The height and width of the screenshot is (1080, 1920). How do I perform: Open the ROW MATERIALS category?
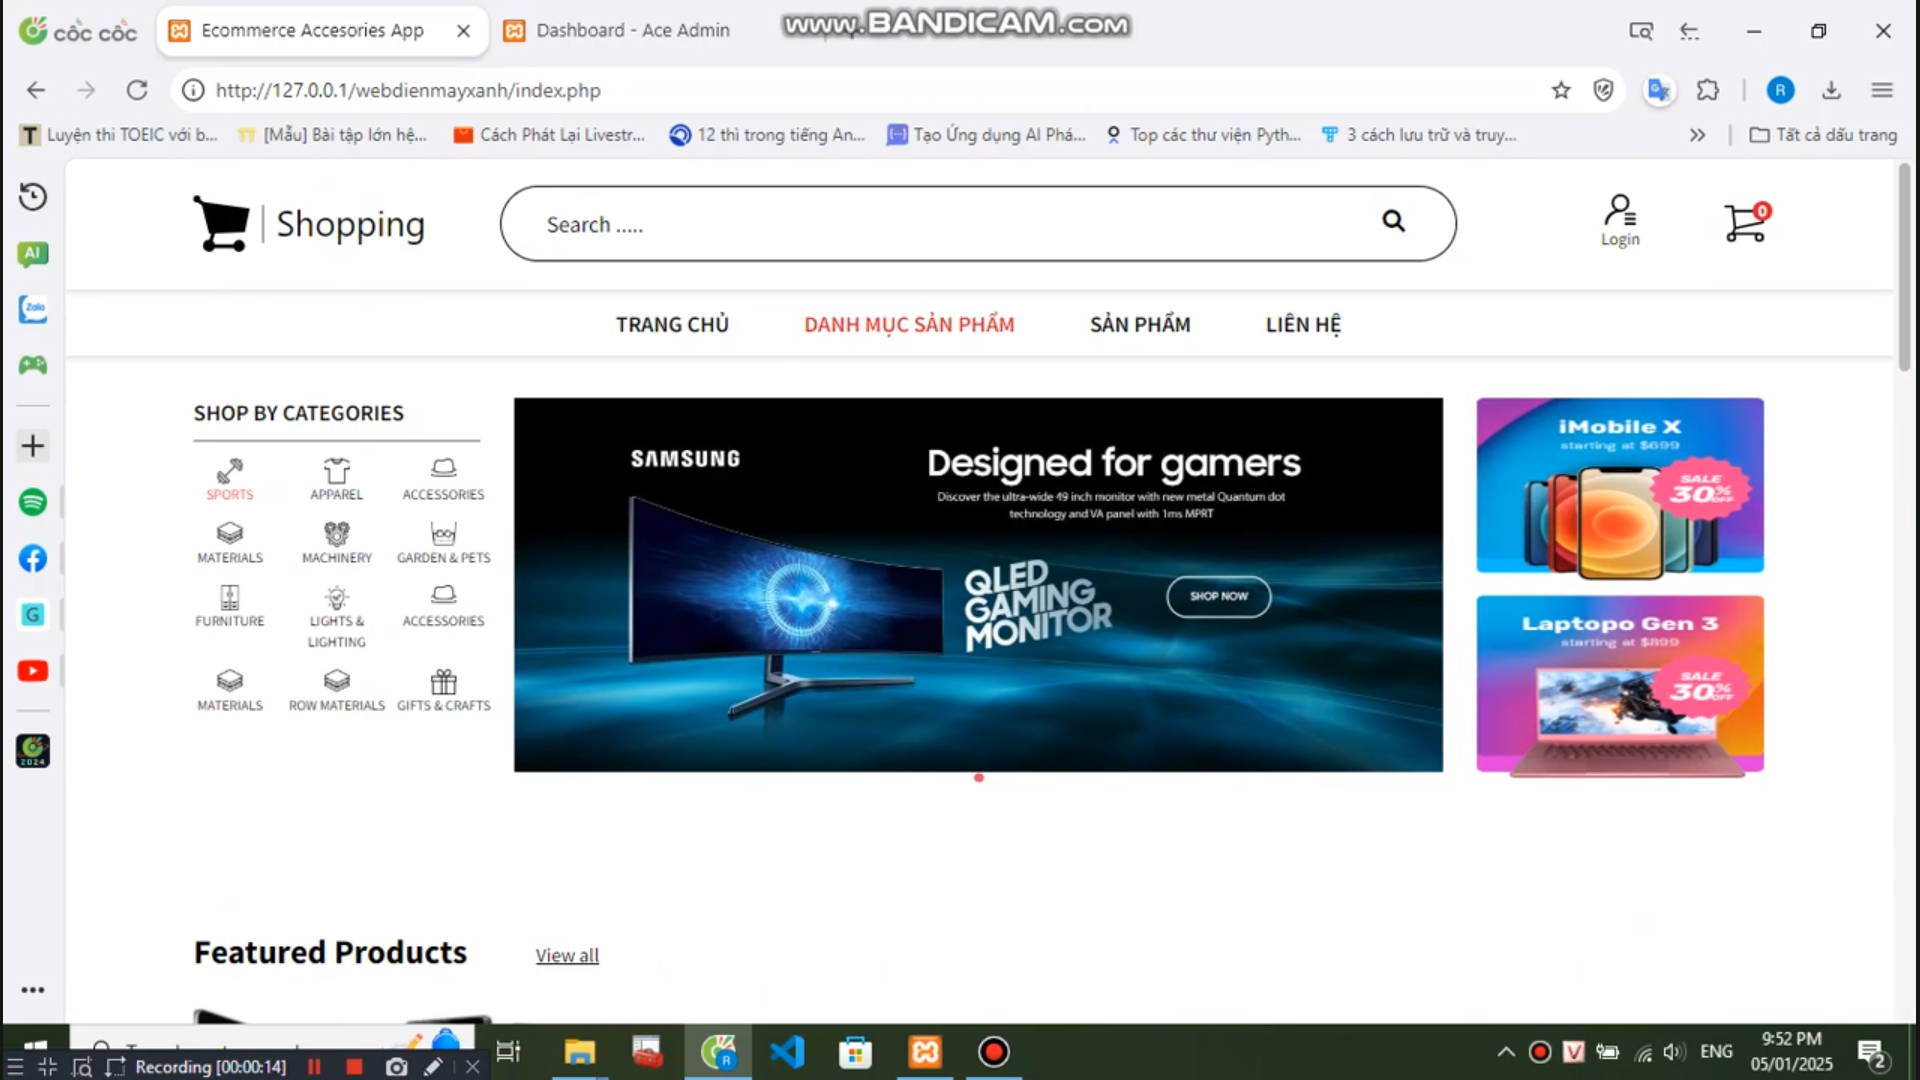coord(337,691)
